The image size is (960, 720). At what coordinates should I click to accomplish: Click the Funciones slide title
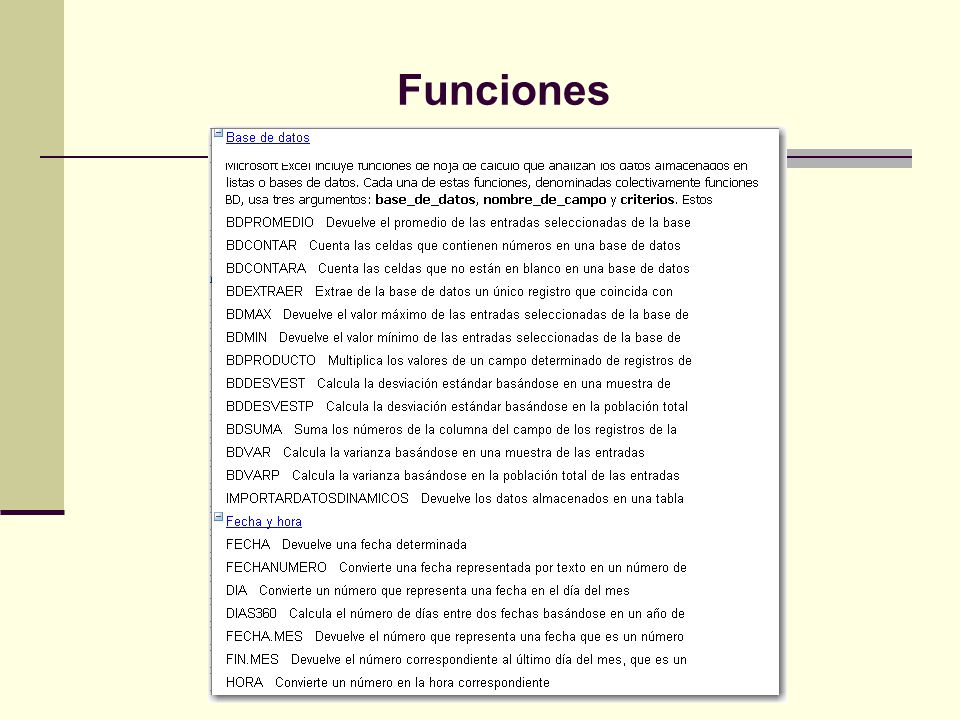tap(503, 90)
